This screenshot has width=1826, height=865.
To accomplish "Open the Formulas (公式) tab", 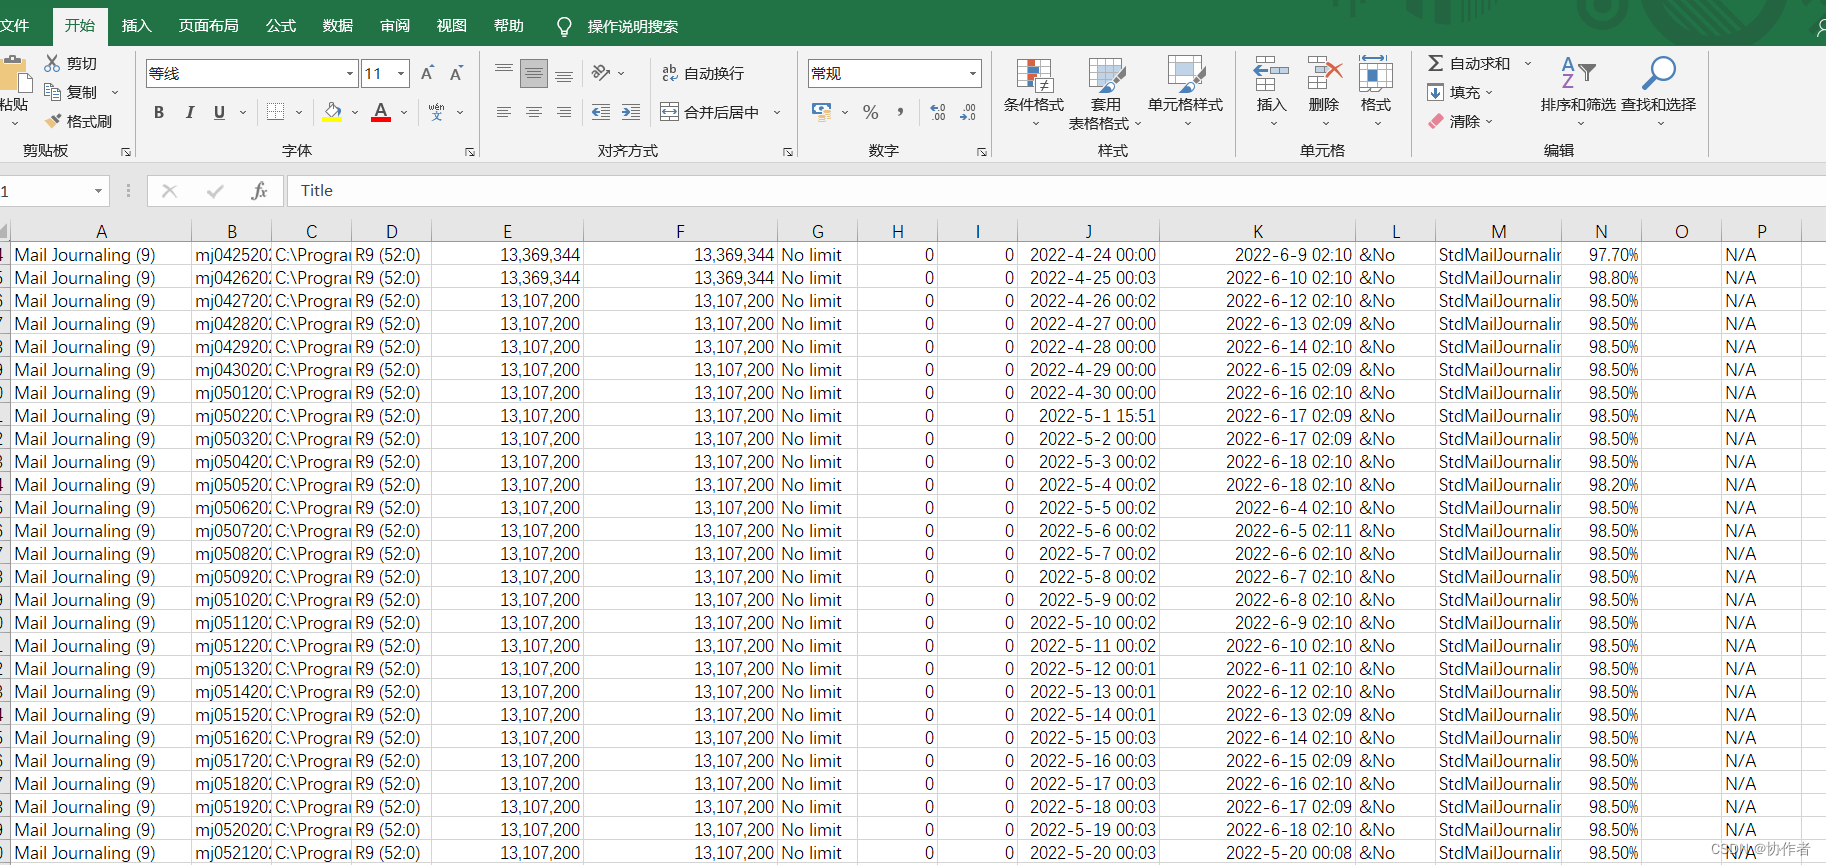I will [281, 25].
